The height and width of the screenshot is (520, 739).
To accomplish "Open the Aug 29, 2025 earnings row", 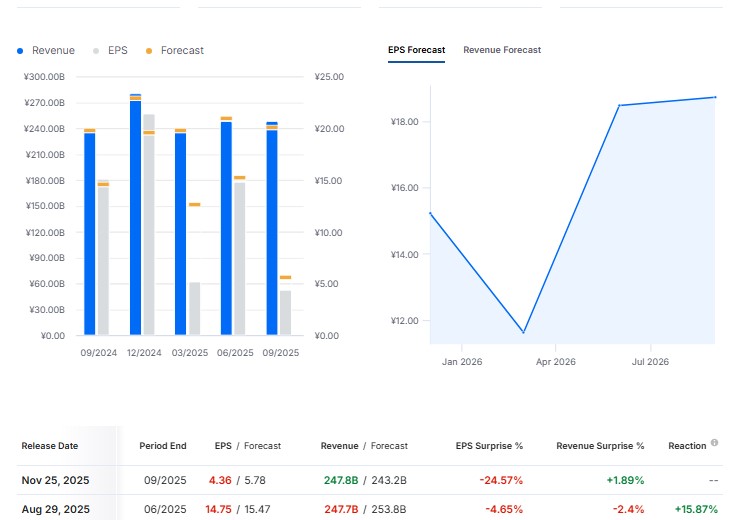I will coord(56,509).
